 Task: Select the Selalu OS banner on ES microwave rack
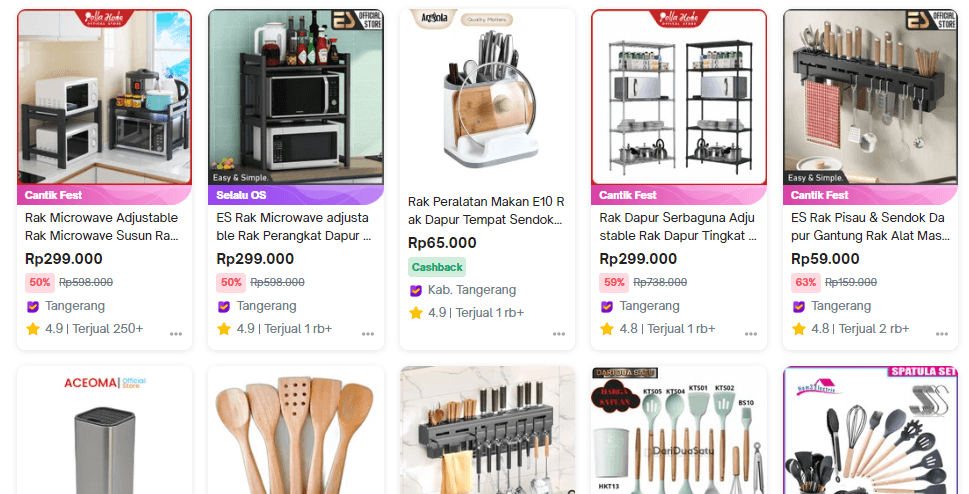click(x=296, y=195)
